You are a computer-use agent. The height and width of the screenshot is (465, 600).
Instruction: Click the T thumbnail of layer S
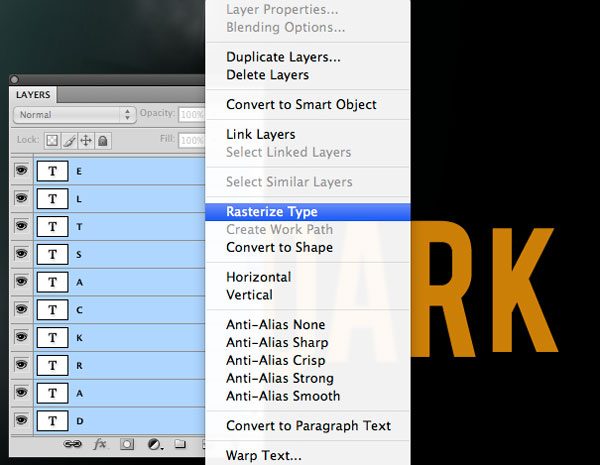point(51,254)
